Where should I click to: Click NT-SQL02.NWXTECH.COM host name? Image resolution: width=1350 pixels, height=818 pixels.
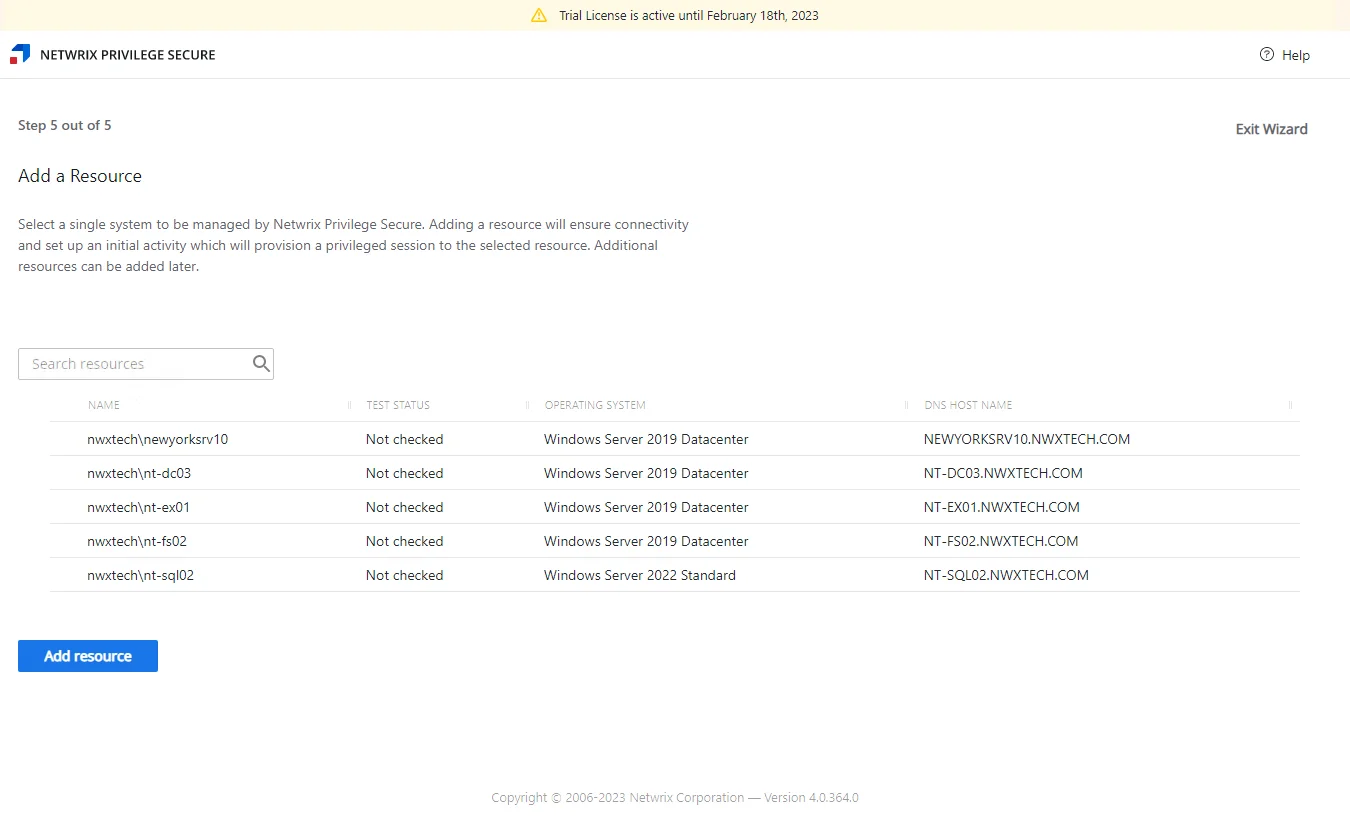tap(1006, 575)
